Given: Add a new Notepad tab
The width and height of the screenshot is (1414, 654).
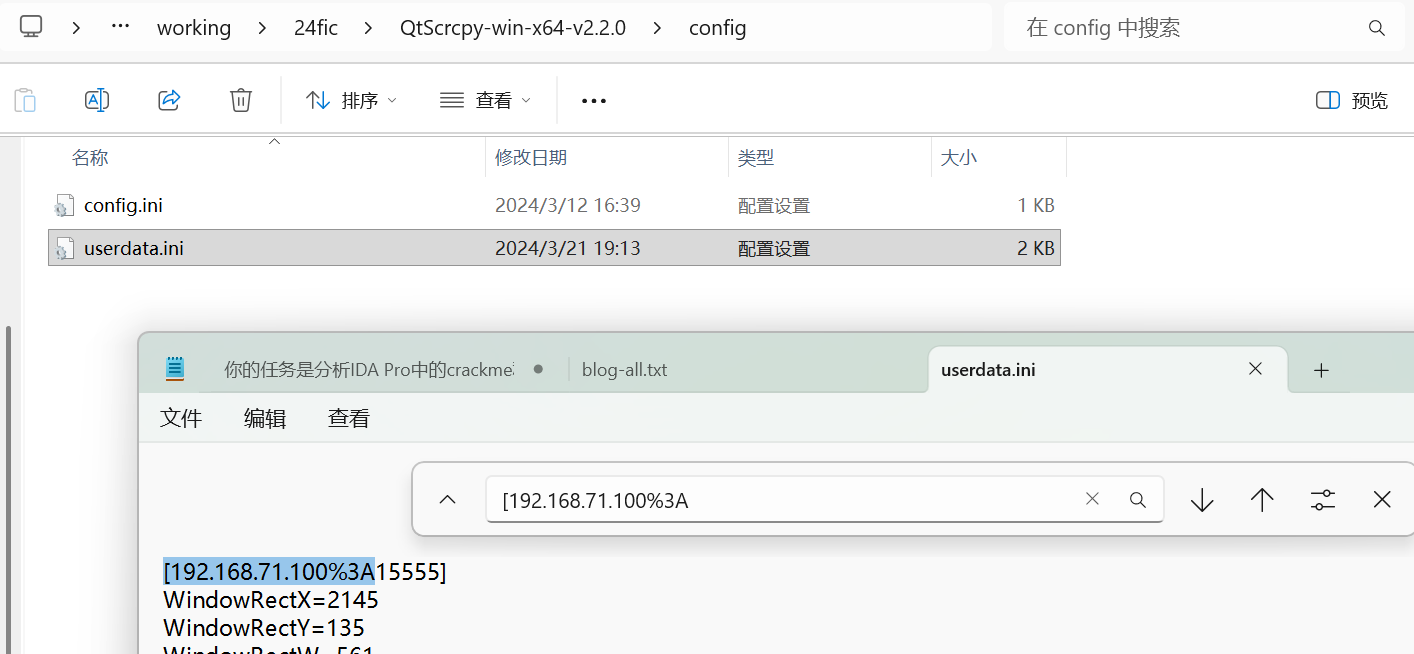Looking at the screenshot, I should [x=1321, y=370].
